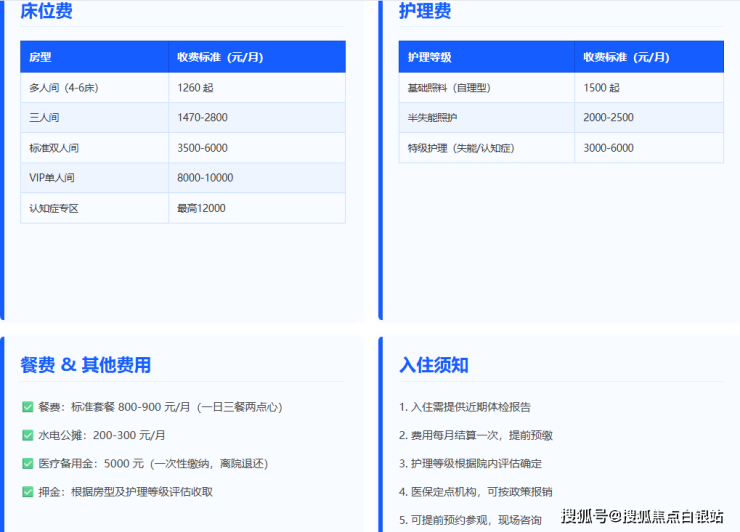This screenshot has height=532, width=740.
Task: Select notice item 1 入住需提供近期体检报告
Action: [x=465, y=407]
